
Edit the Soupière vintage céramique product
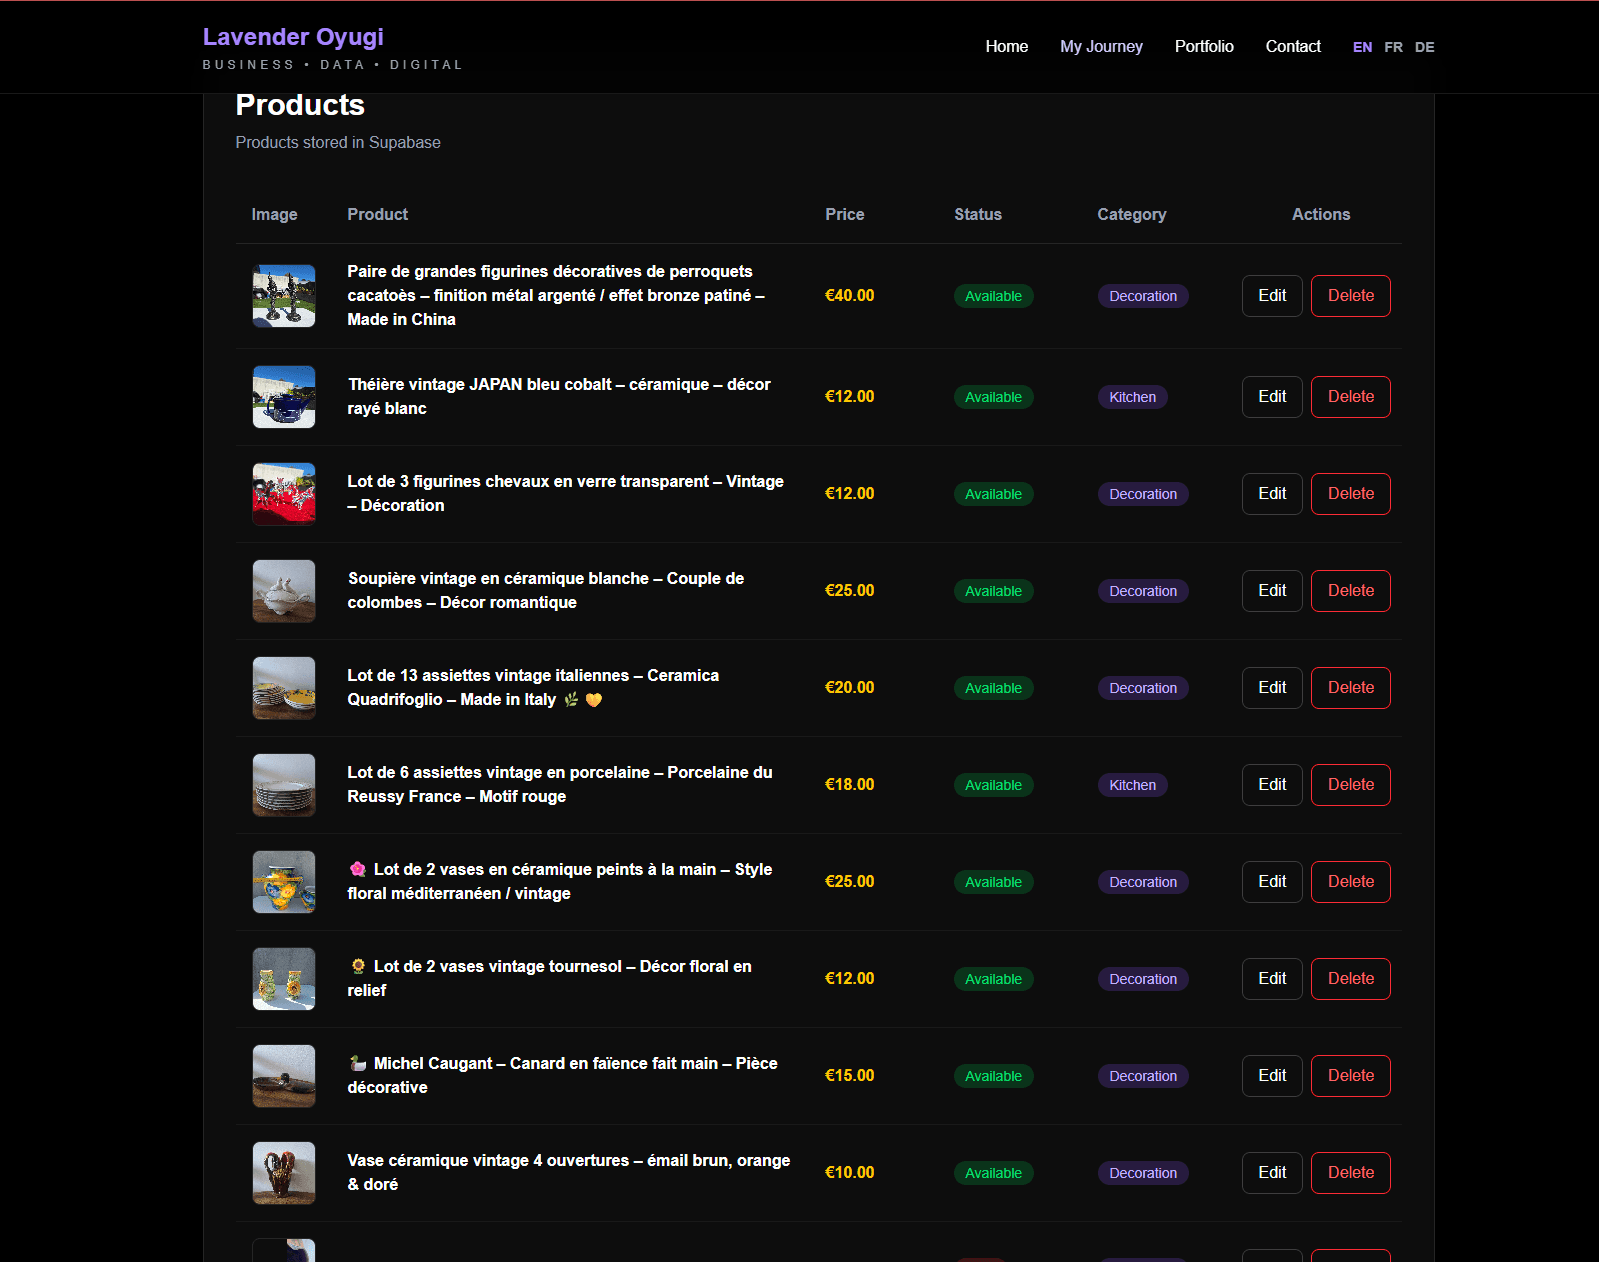coord(1272,591)
